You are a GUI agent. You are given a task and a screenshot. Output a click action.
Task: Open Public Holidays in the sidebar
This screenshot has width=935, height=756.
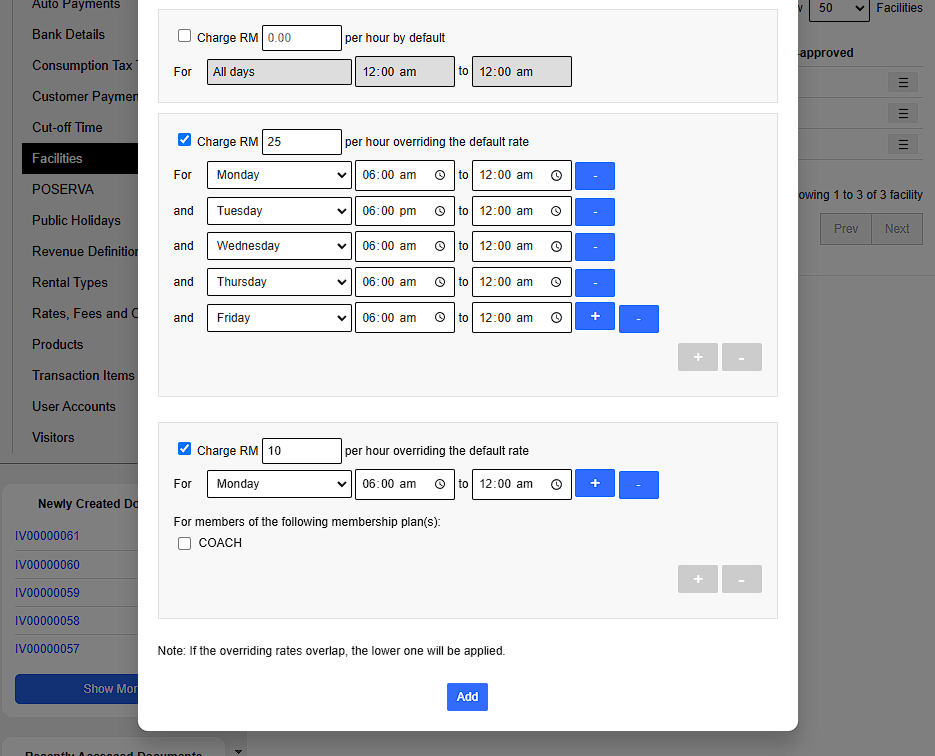click(76, 220)
